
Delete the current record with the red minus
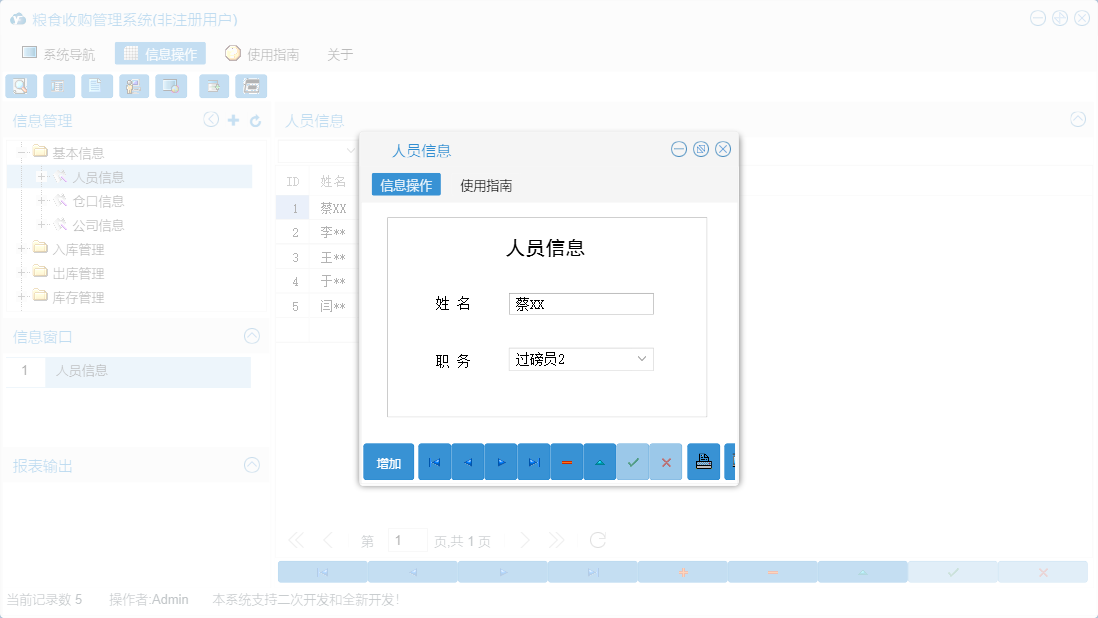click(x=566, y=461)
